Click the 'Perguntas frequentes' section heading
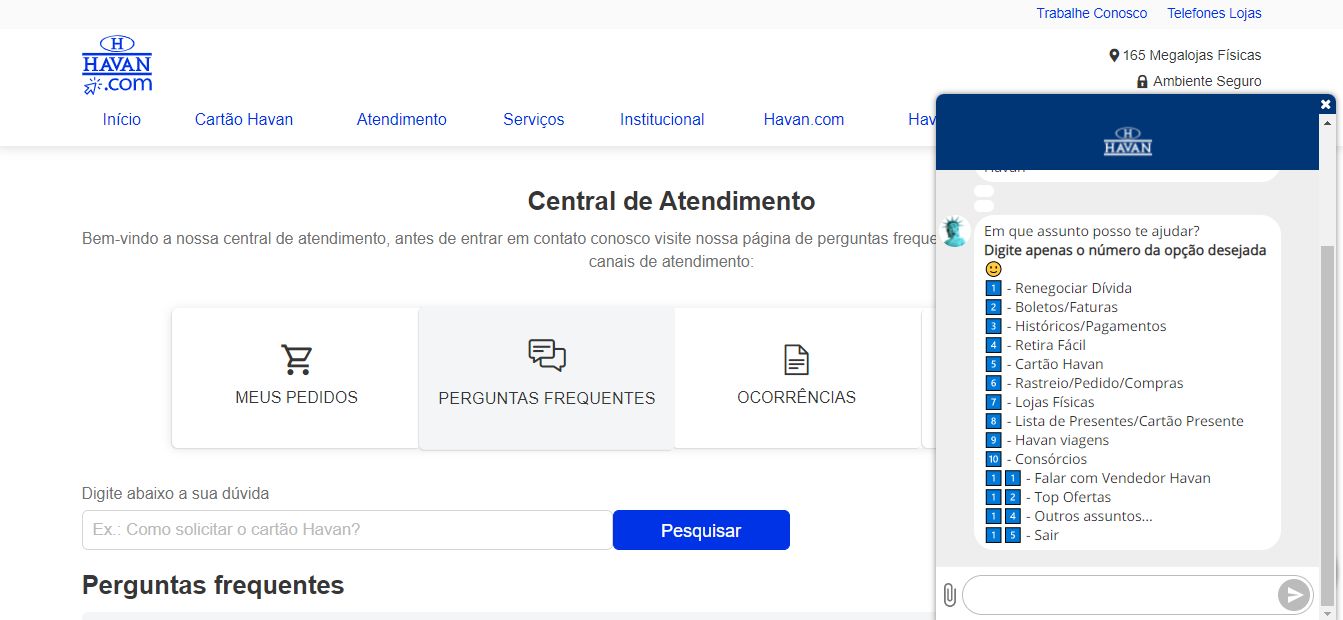1343x620 pixels. click(x=213, y=585)
